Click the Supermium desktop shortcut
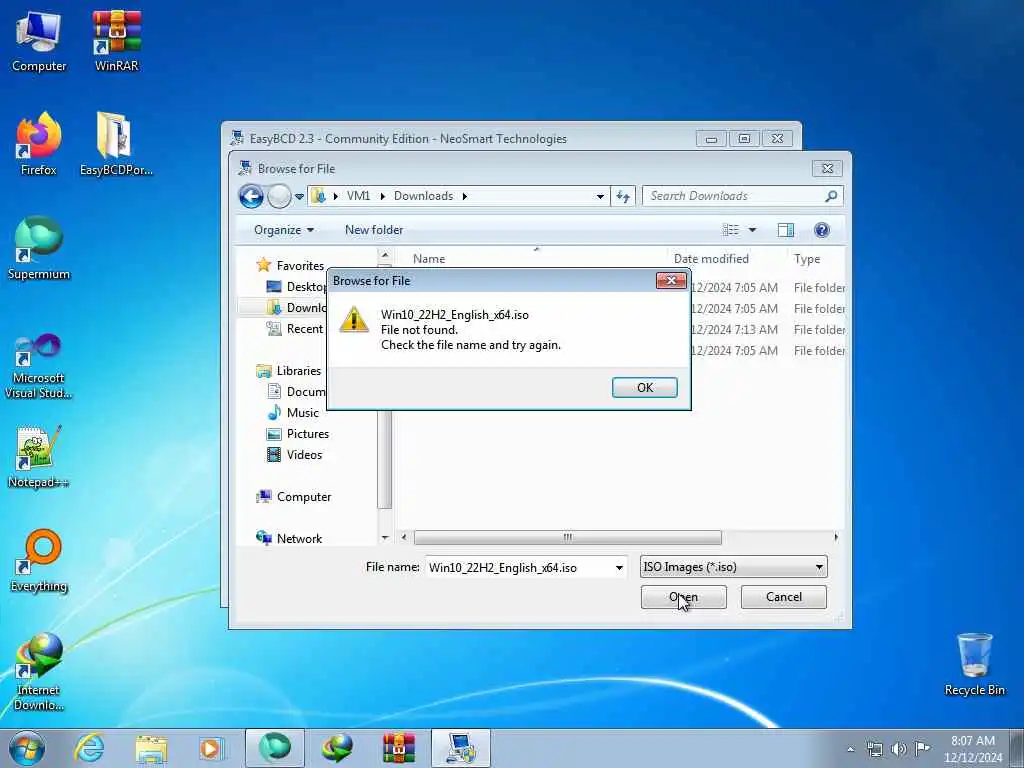1024x768 pixels. pyautogui.click(x=39, y=249)
